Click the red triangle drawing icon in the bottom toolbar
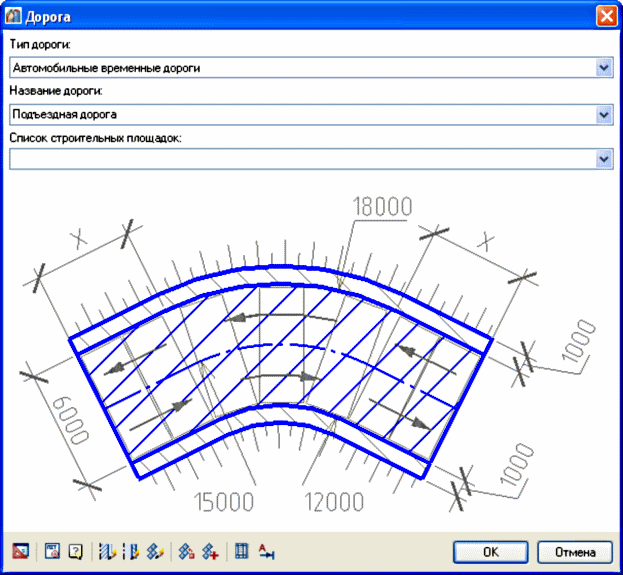623x575 pixels. click(x=21, y=551)
